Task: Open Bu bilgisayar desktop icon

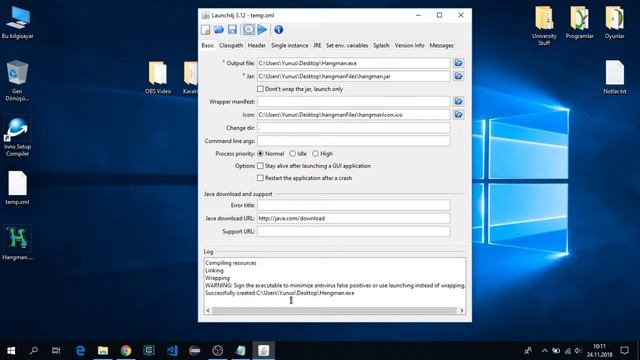Action: click(x=18, y=23)
